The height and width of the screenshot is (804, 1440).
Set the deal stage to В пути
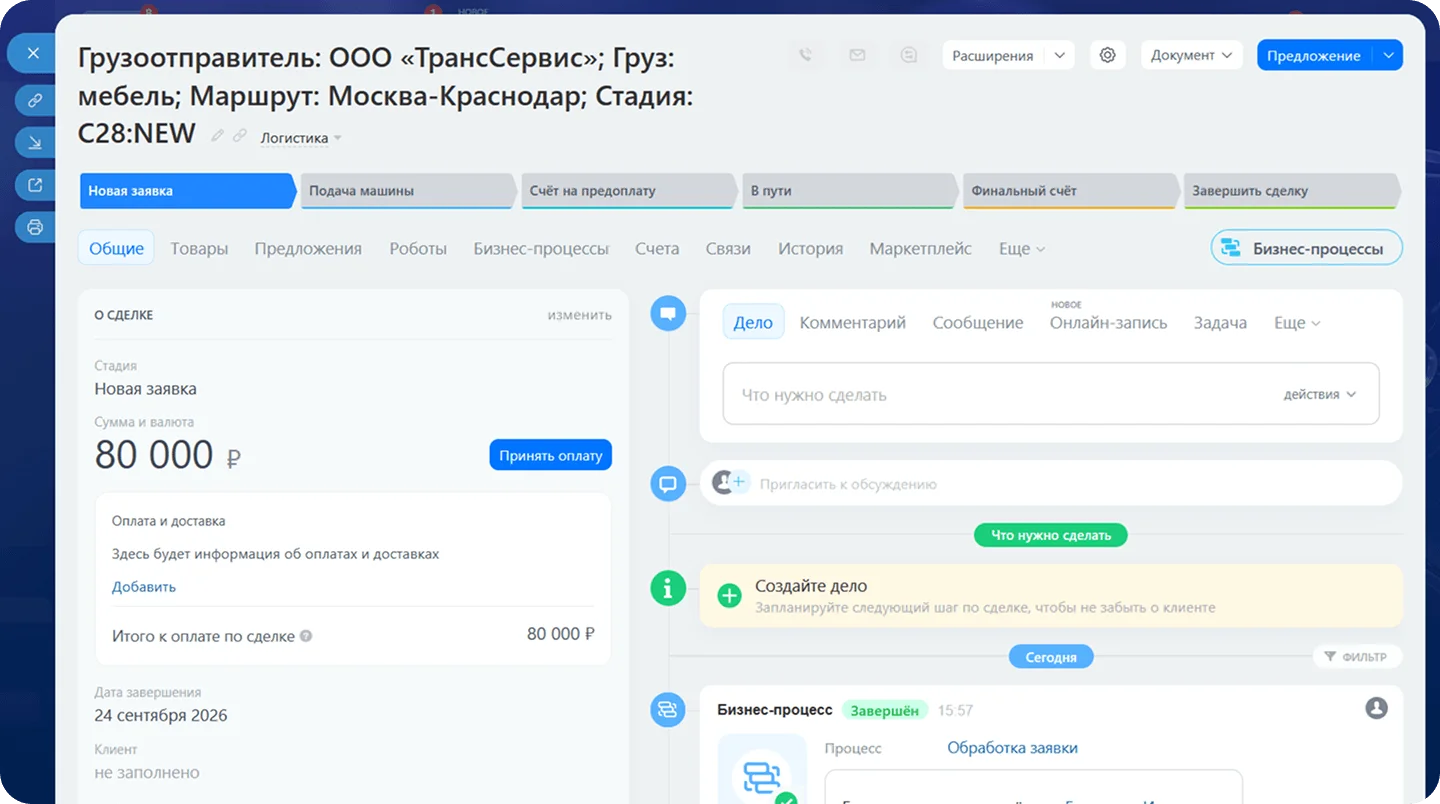pos(849,191)
